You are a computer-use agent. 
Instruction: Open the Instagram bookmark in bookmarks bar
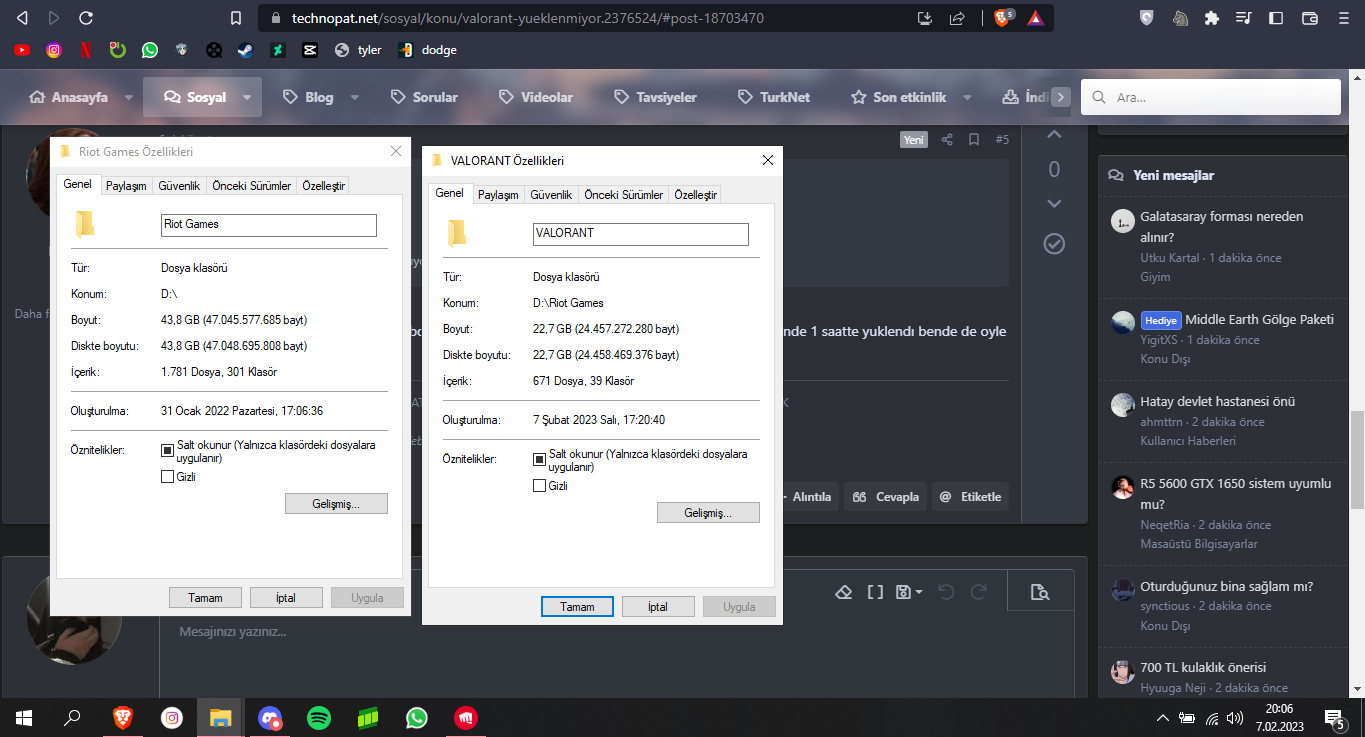coord(54,50)
